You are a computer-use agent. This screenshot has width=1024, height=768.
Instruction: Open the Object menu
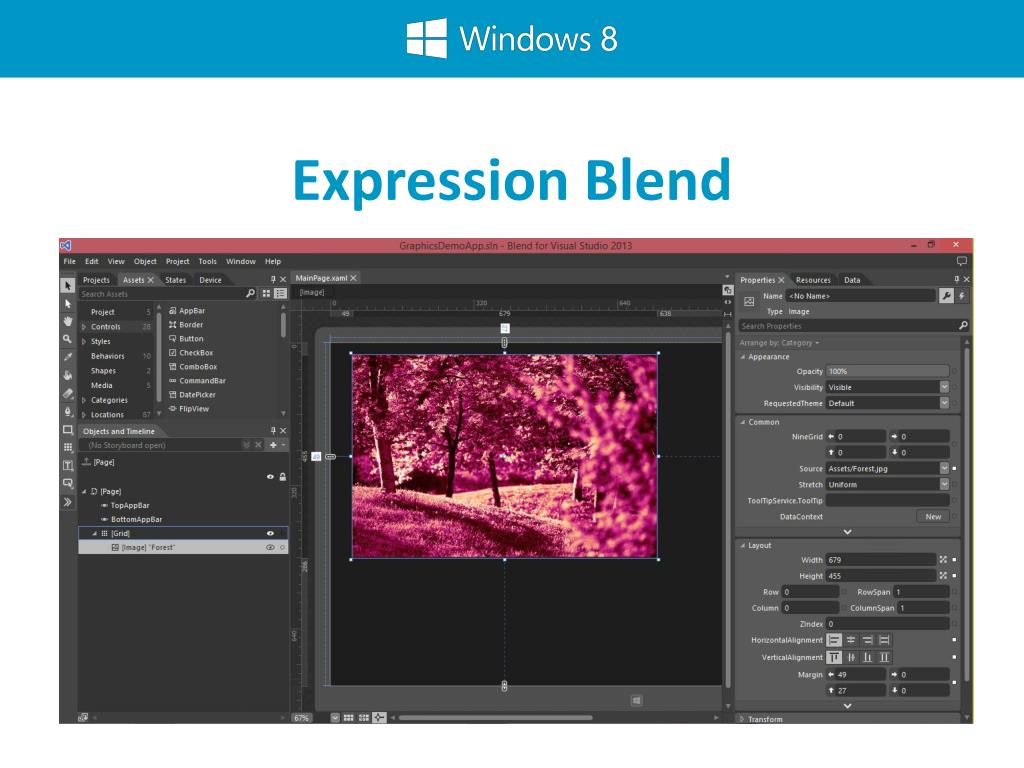pyautogui.click(x=145, y=261)
